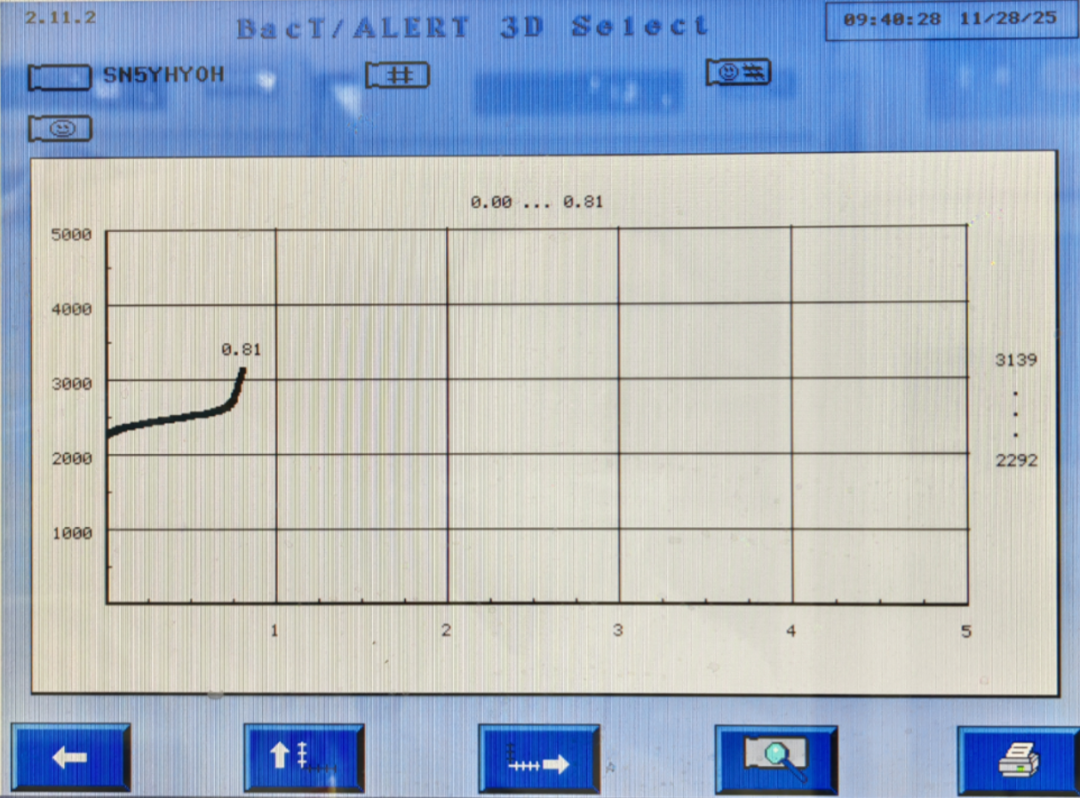Click the X-axis label 4
This screenshot has height=798, width=1080.
pyautogui.click(x=791, y=630)
